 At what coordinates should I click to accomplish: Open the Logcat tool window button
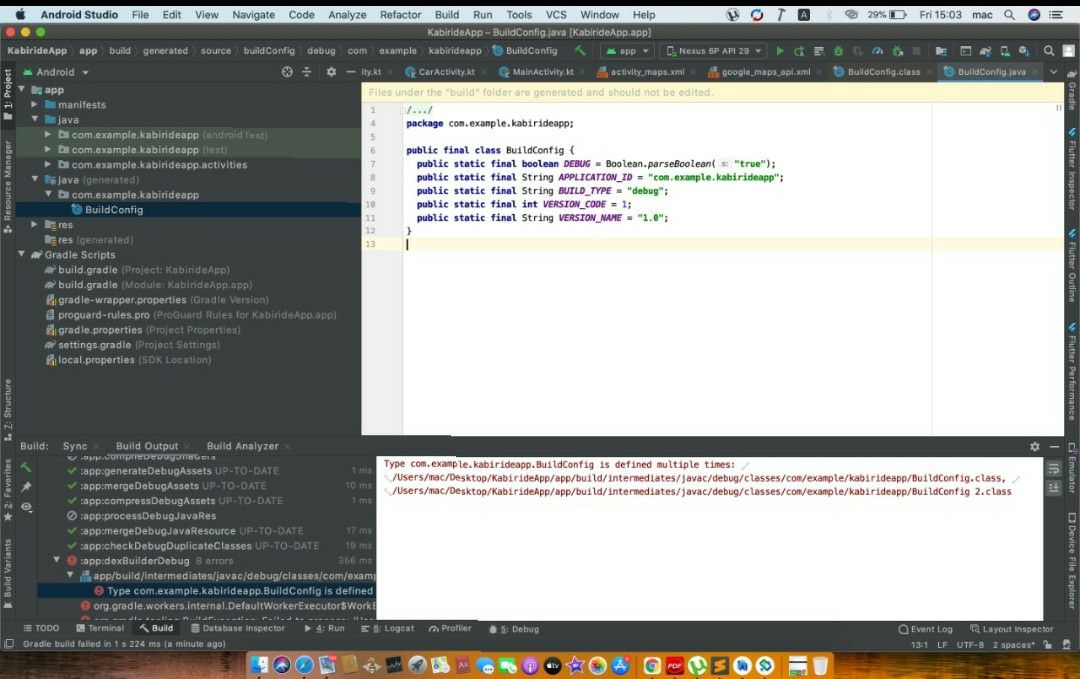[x=388, y=628]
